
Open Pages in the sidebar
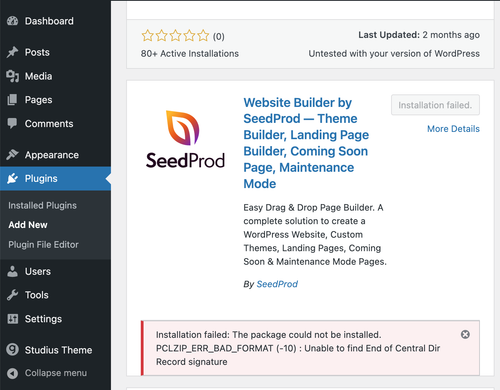click(39, 100)
